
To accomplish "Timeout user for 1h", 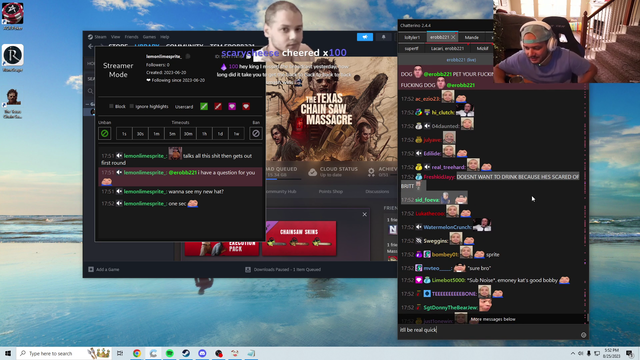I will [204, 133].
